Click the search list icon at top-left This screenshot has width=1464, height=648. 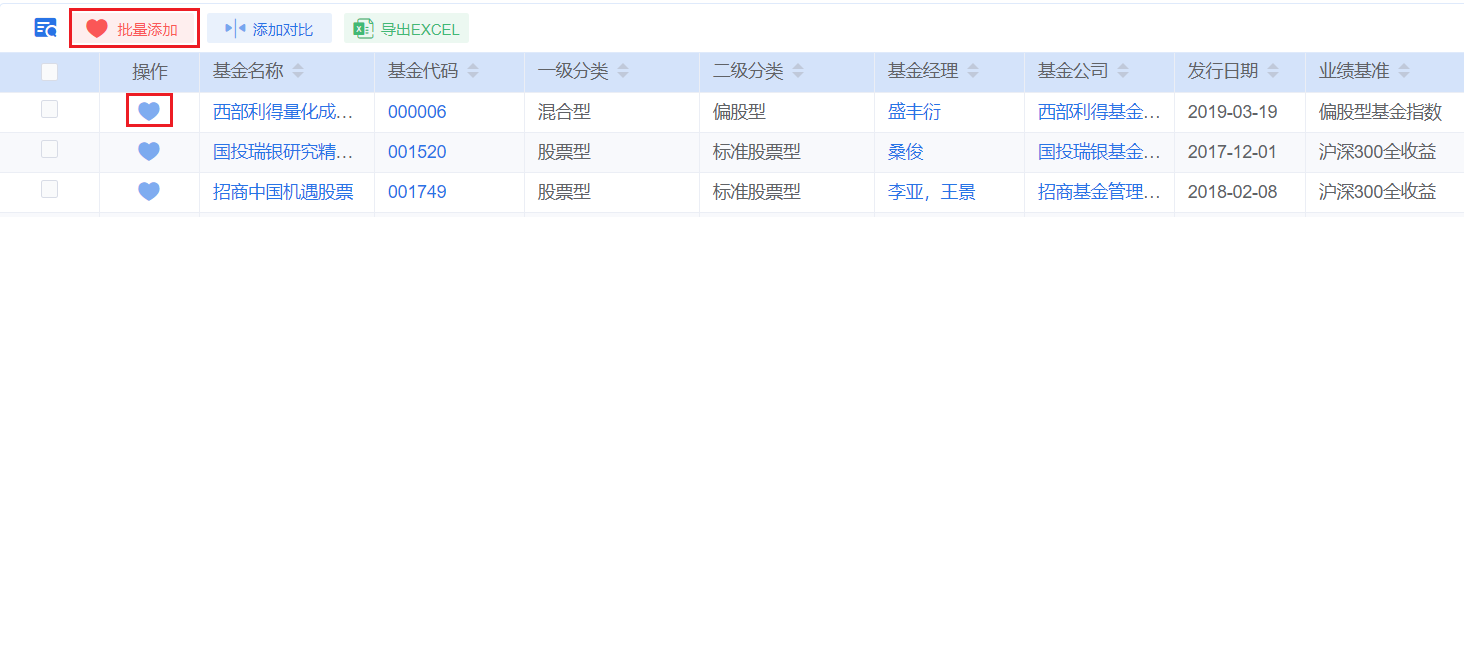(x=45, y=28)
